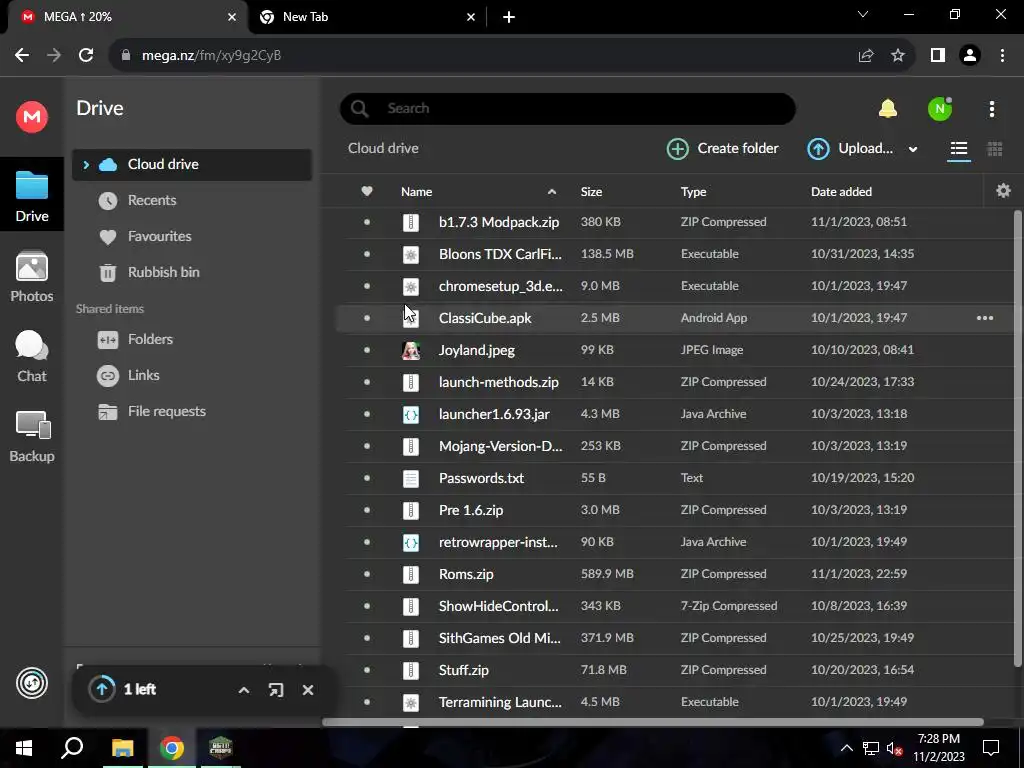The width and height of the screenshot is (1024, 768).
Task: Open options for ClassiCube.apk
Action: [984, 318]
